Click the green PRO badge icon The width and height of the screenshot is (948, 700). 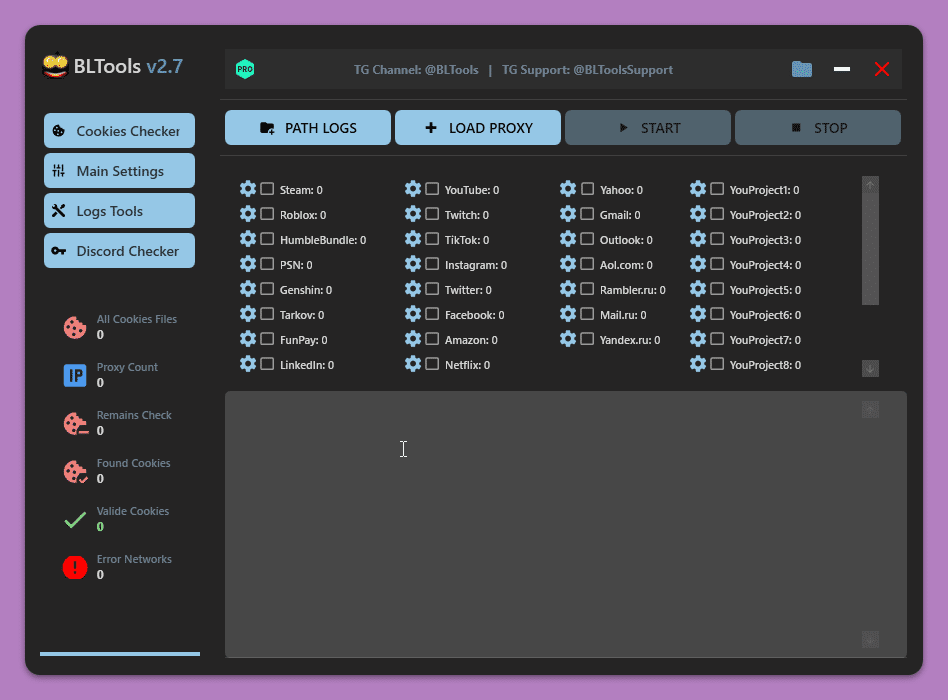(x=245, y=69)
